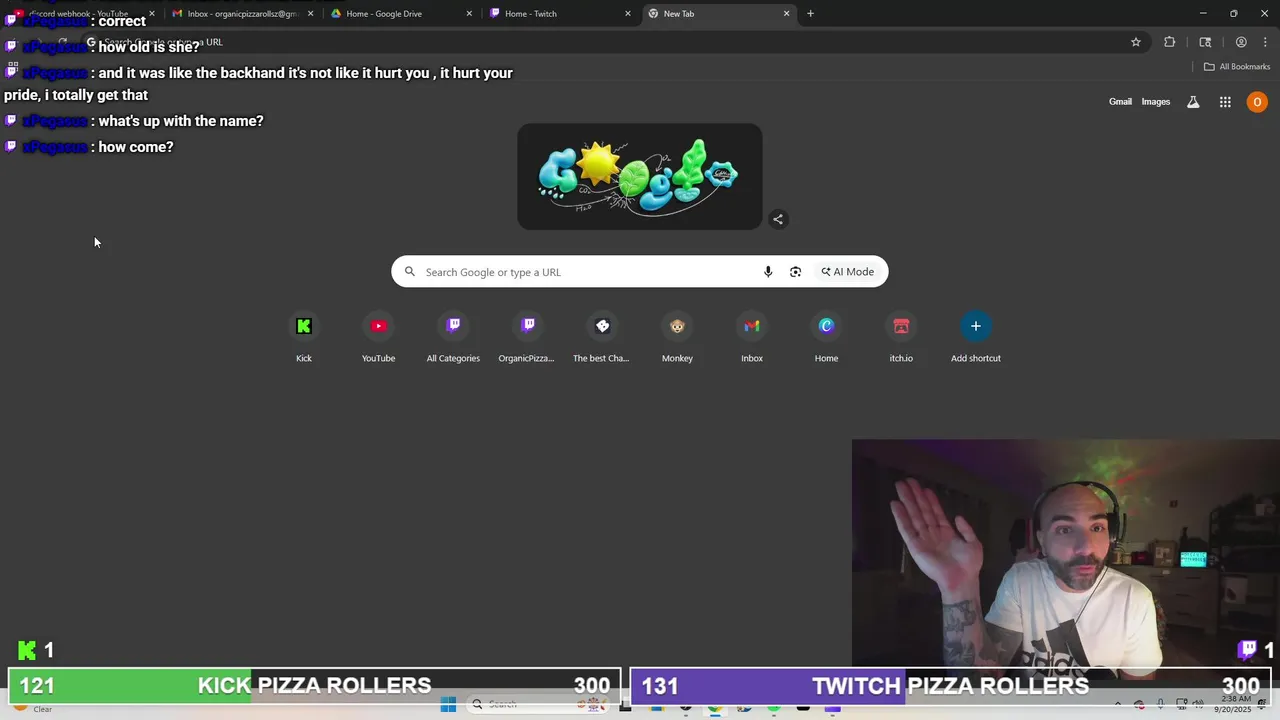
Task: Open the Extensions puzzle icon
Action: coord(1169,42)
